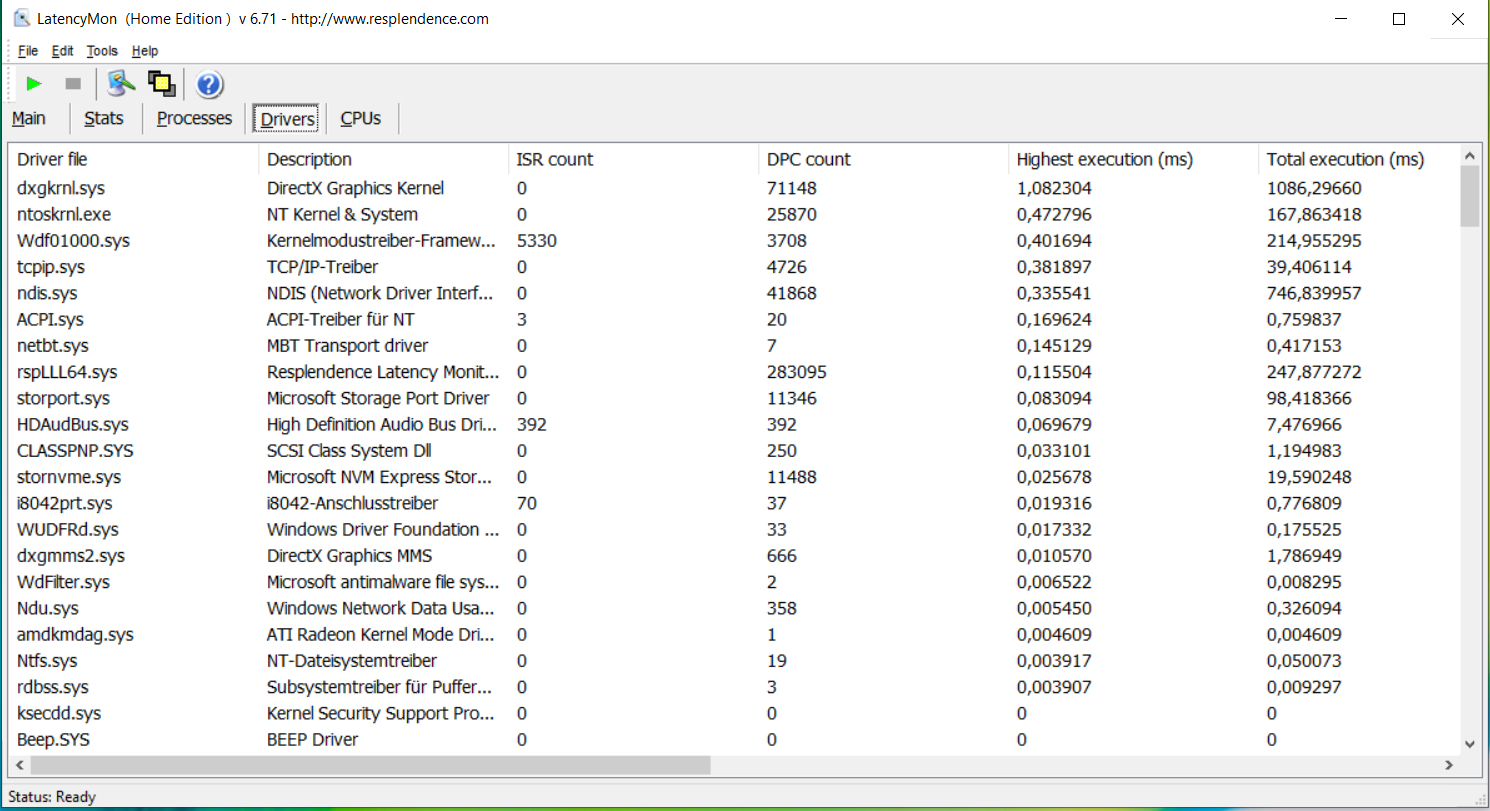Image resolution: width=1490 pixels, height=811 pixels.
Task: Select the WUDFRd.sys row
Action: tap(735, 530)
